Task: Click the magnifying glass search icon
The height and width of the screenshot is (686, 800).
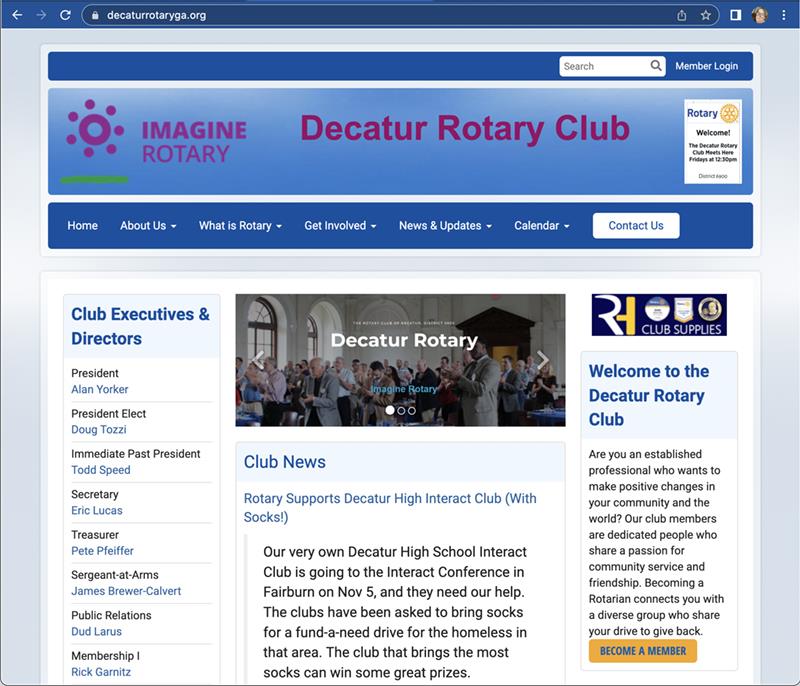Action: (656, 66)
